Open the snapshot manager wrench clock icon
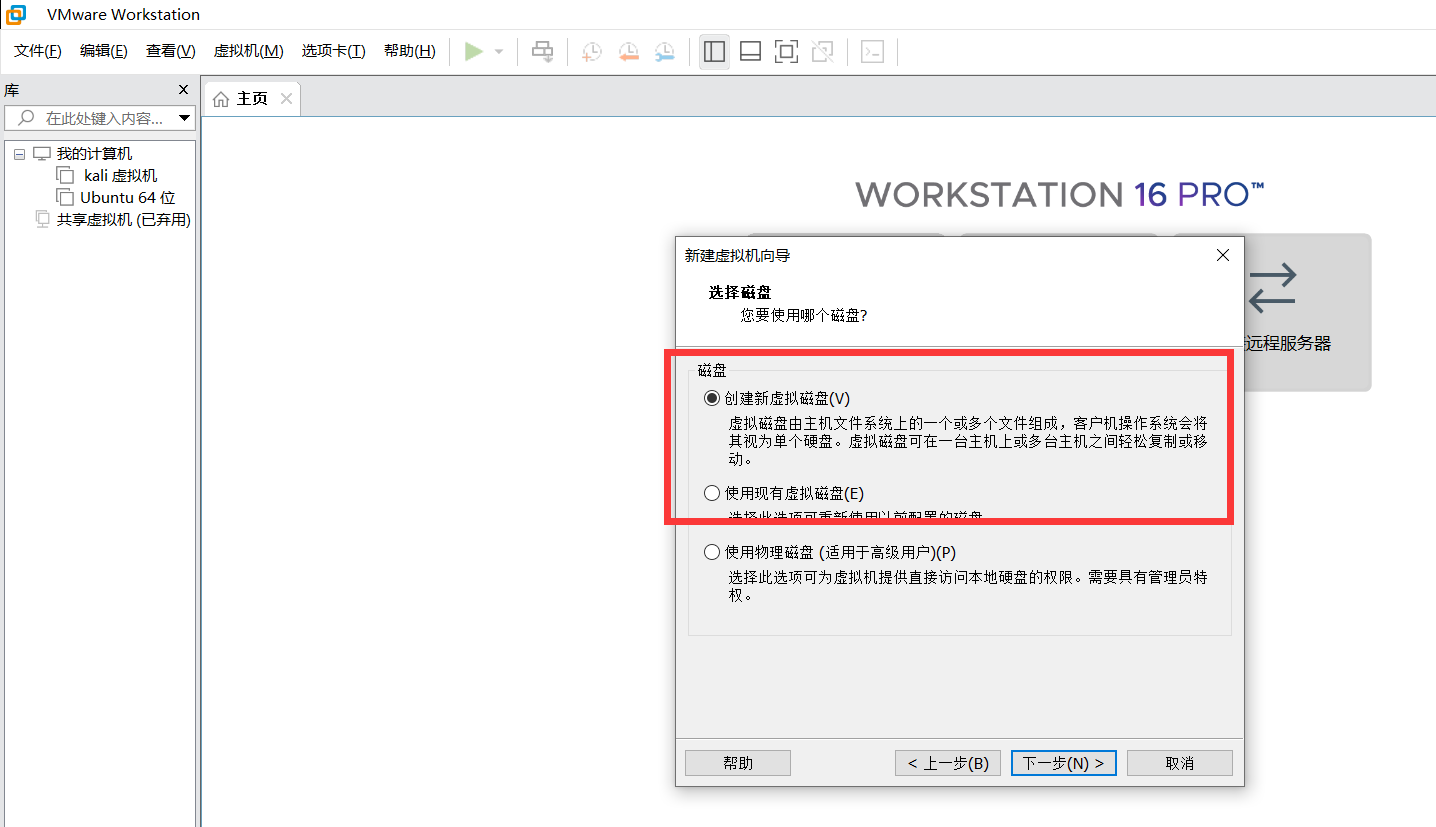 (664, 51)
